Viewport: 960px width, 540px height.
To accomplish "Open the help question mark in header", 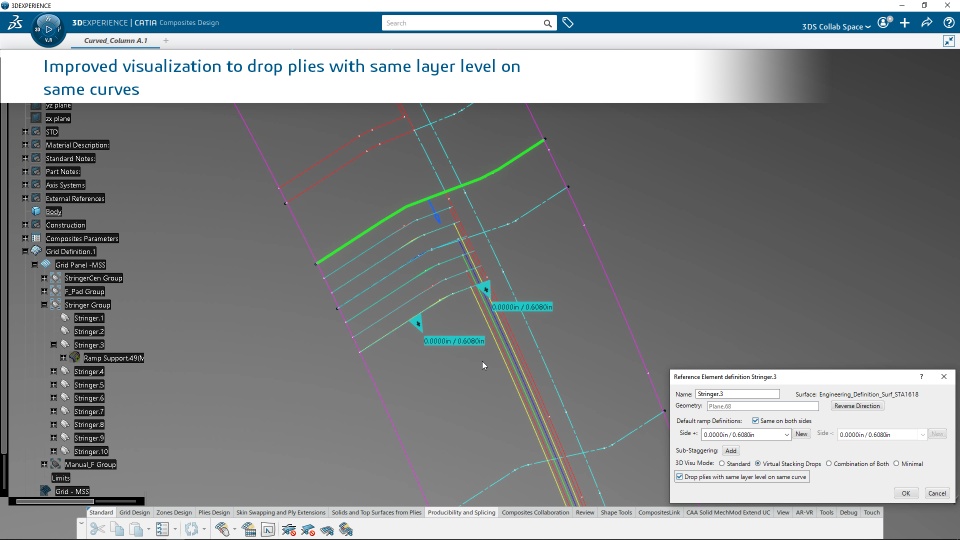I will 948,23.
